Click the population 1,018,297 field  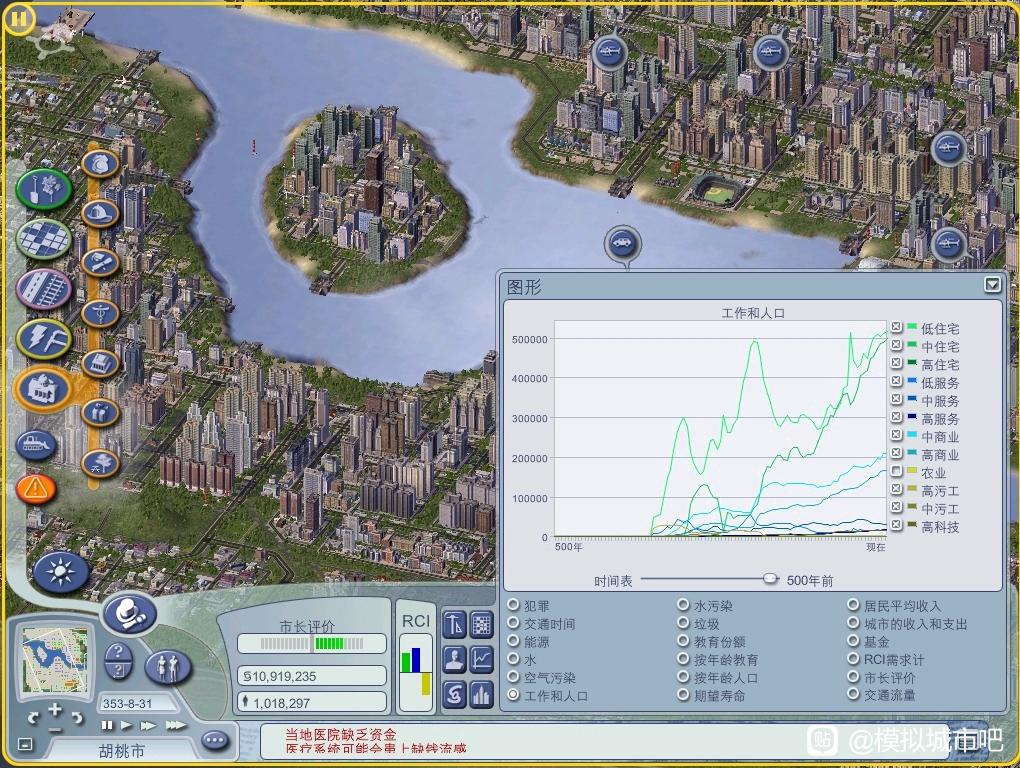click(x=312, y=702)
